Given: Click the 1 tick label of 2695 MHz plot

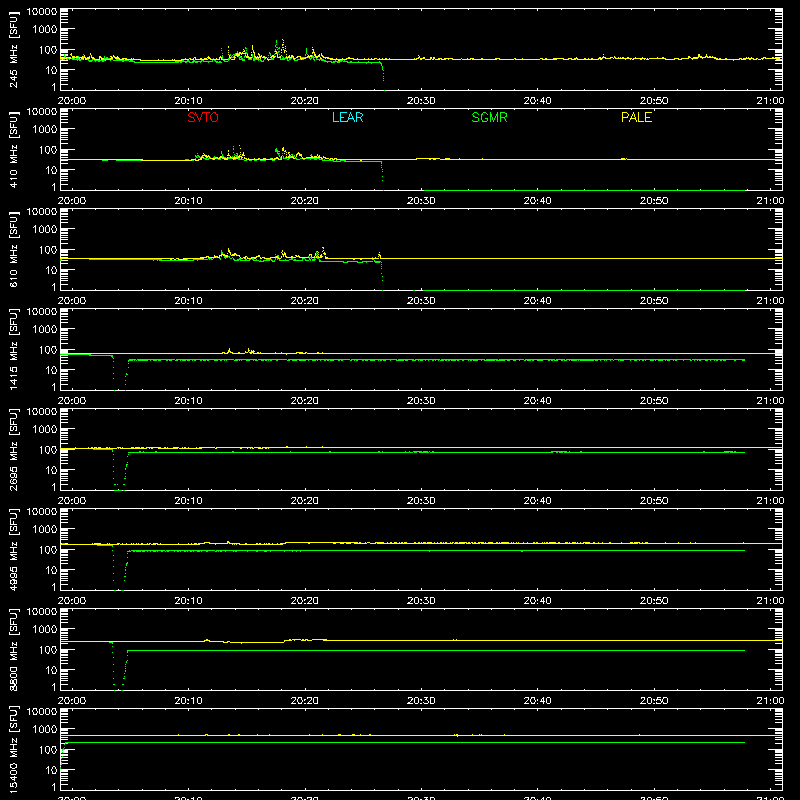Looking at the screenshot, I should [x=54, y=487].
